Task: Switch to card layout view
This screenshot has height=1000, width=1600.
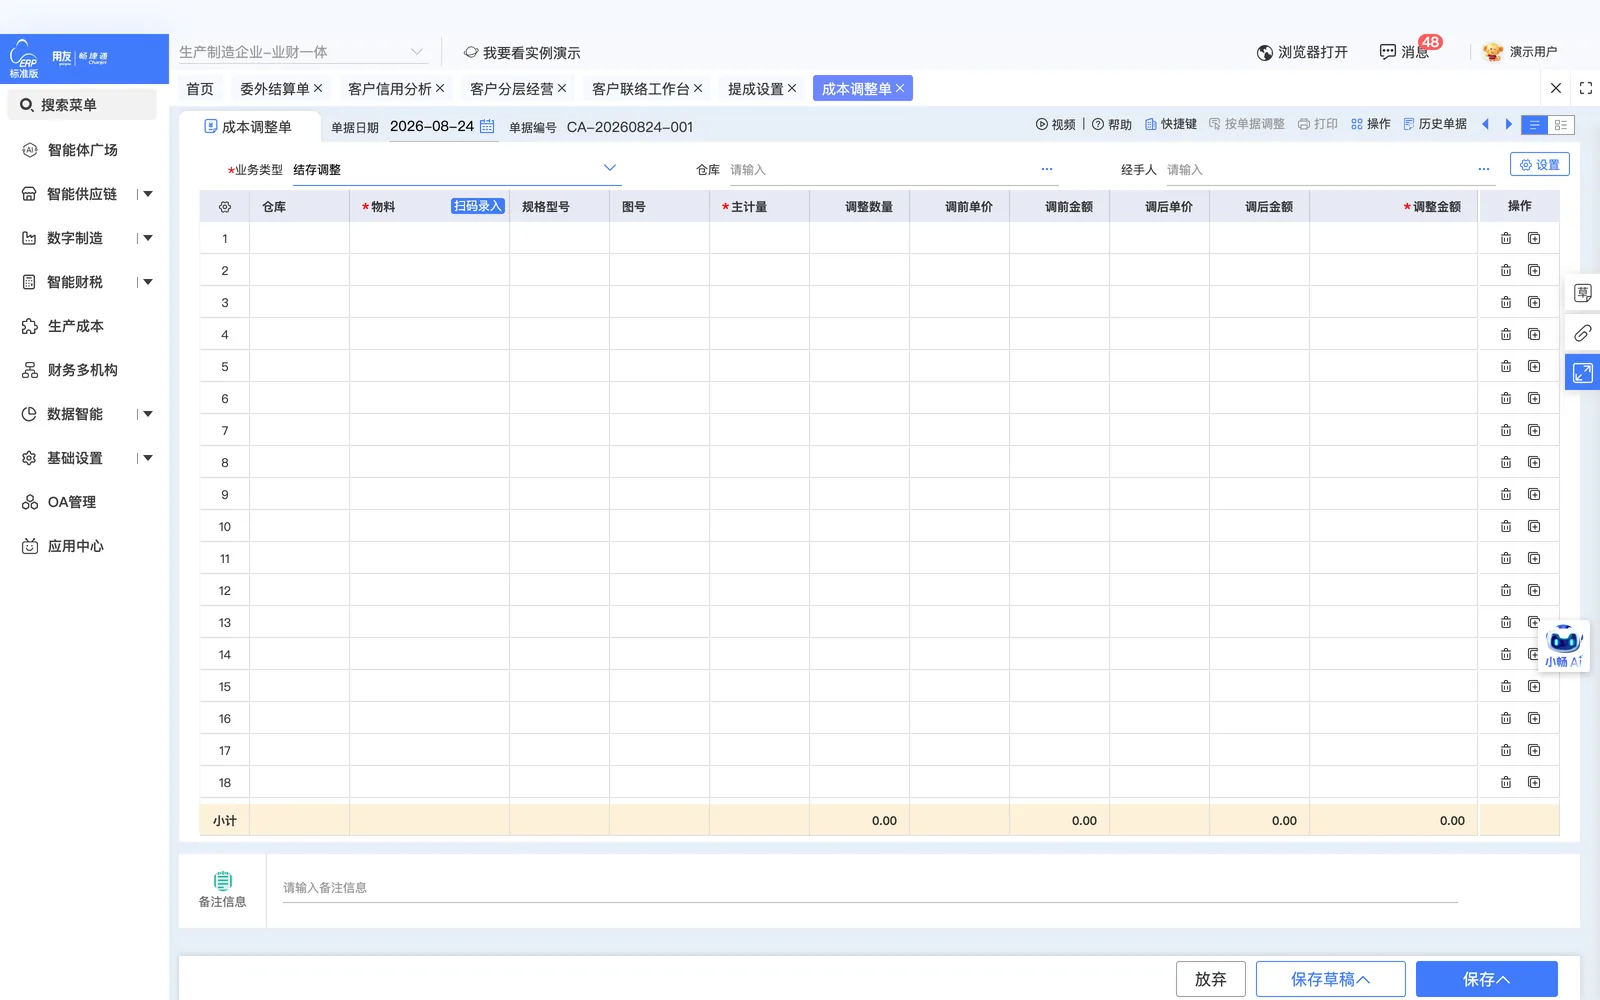Action: (1561, 125)
